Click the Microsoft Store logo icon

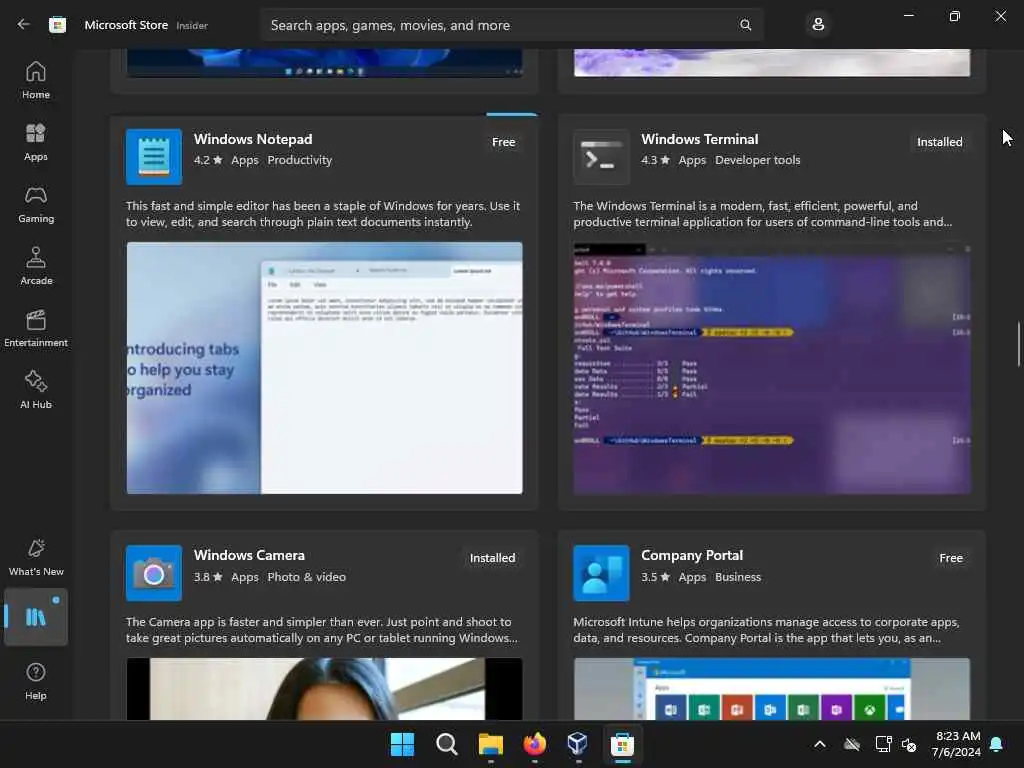(x=57, y=25)
